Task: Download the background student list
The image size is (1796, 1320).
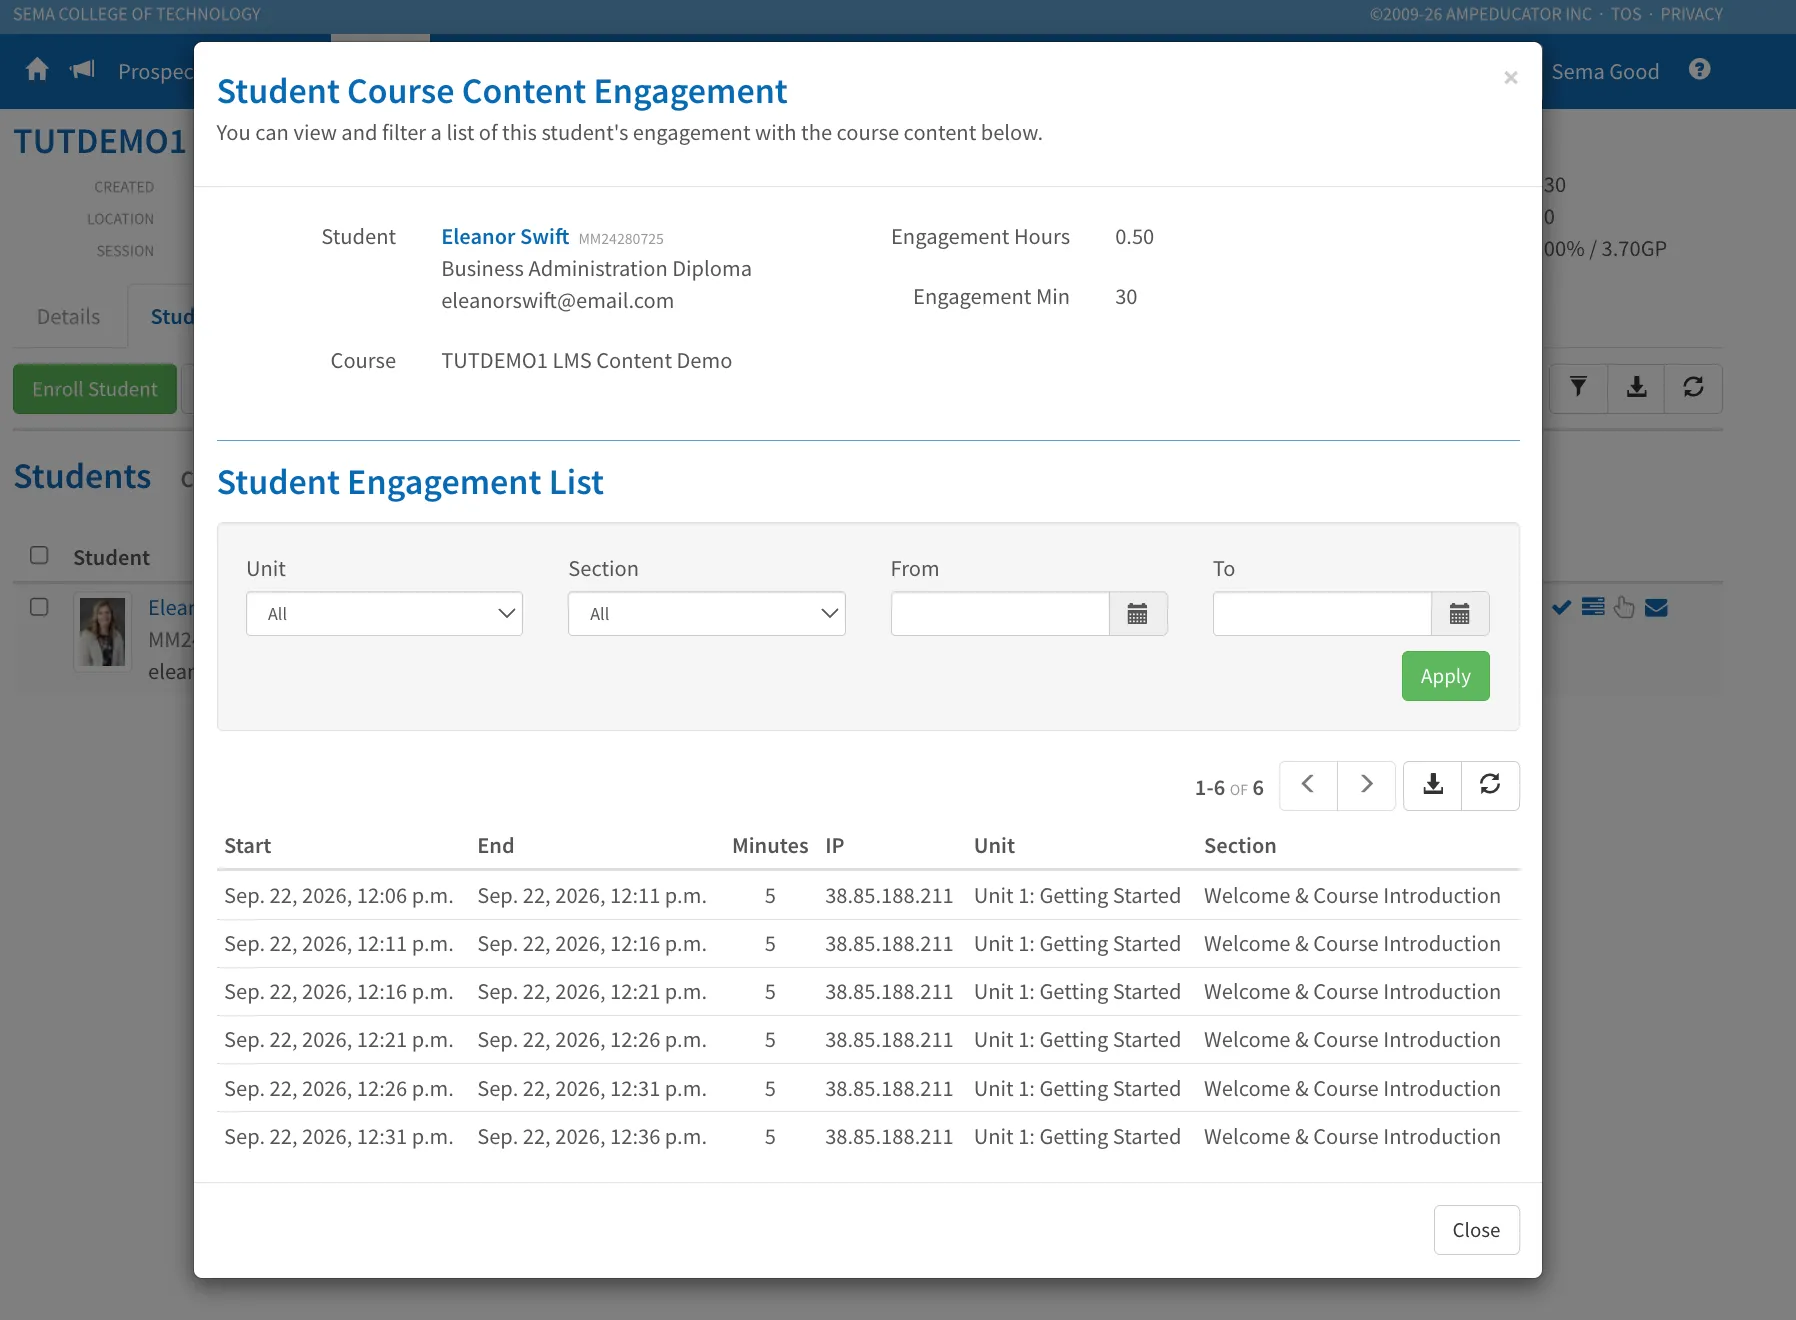Action: point(1636,388)
